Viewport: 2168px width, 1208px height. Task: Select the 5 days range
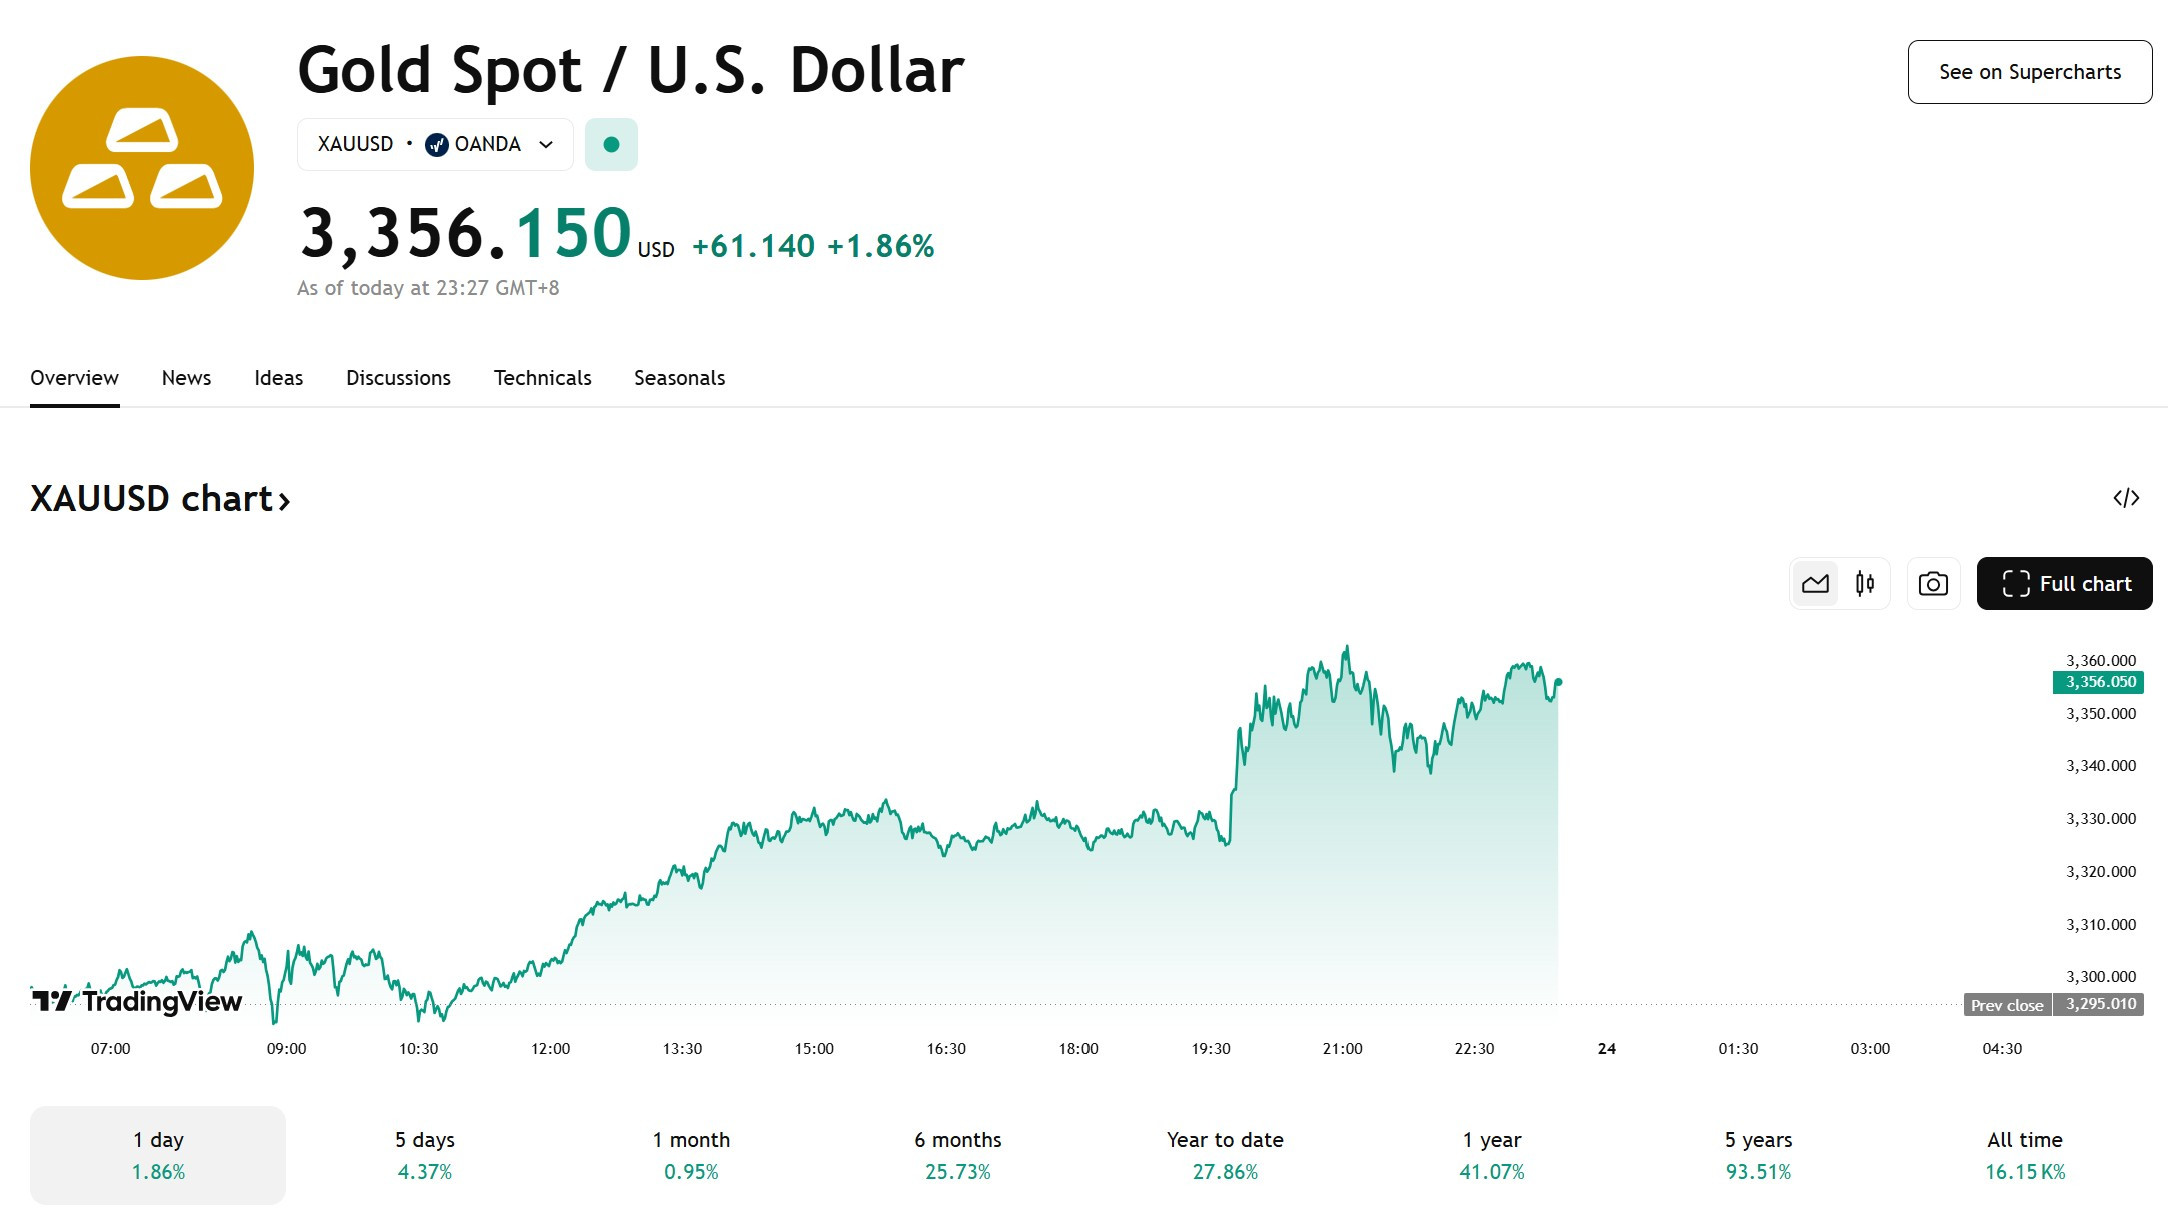click(x=425, y=1155)
